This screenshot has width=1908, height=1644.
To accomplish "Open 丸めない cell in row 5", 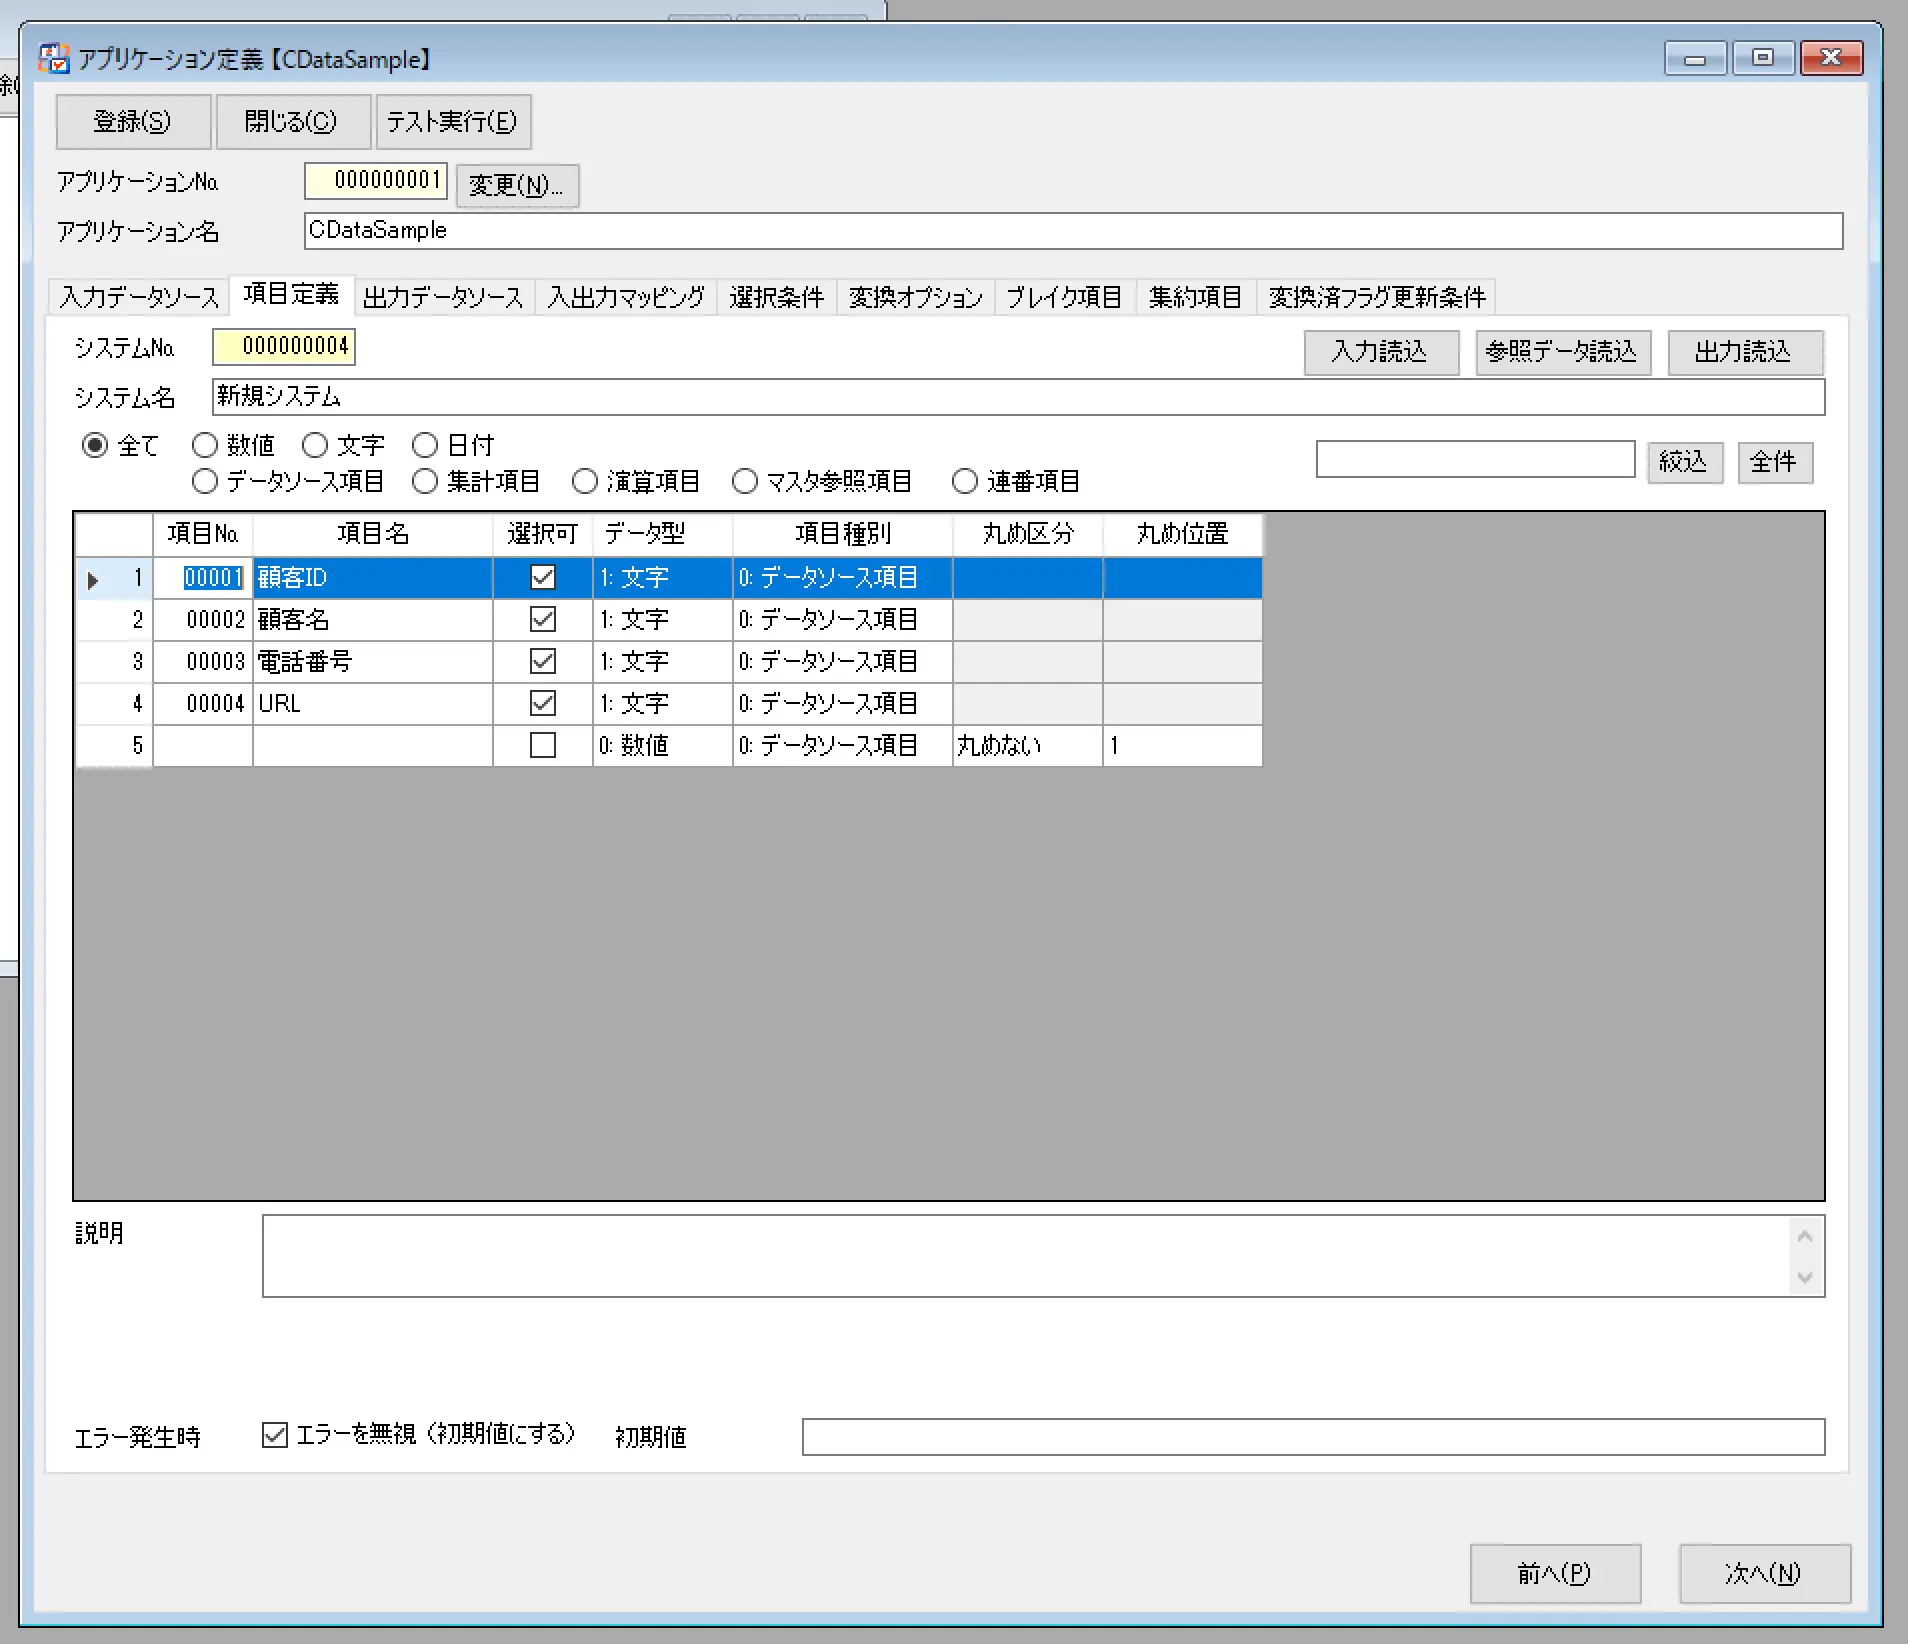I will coord(1028,746).
